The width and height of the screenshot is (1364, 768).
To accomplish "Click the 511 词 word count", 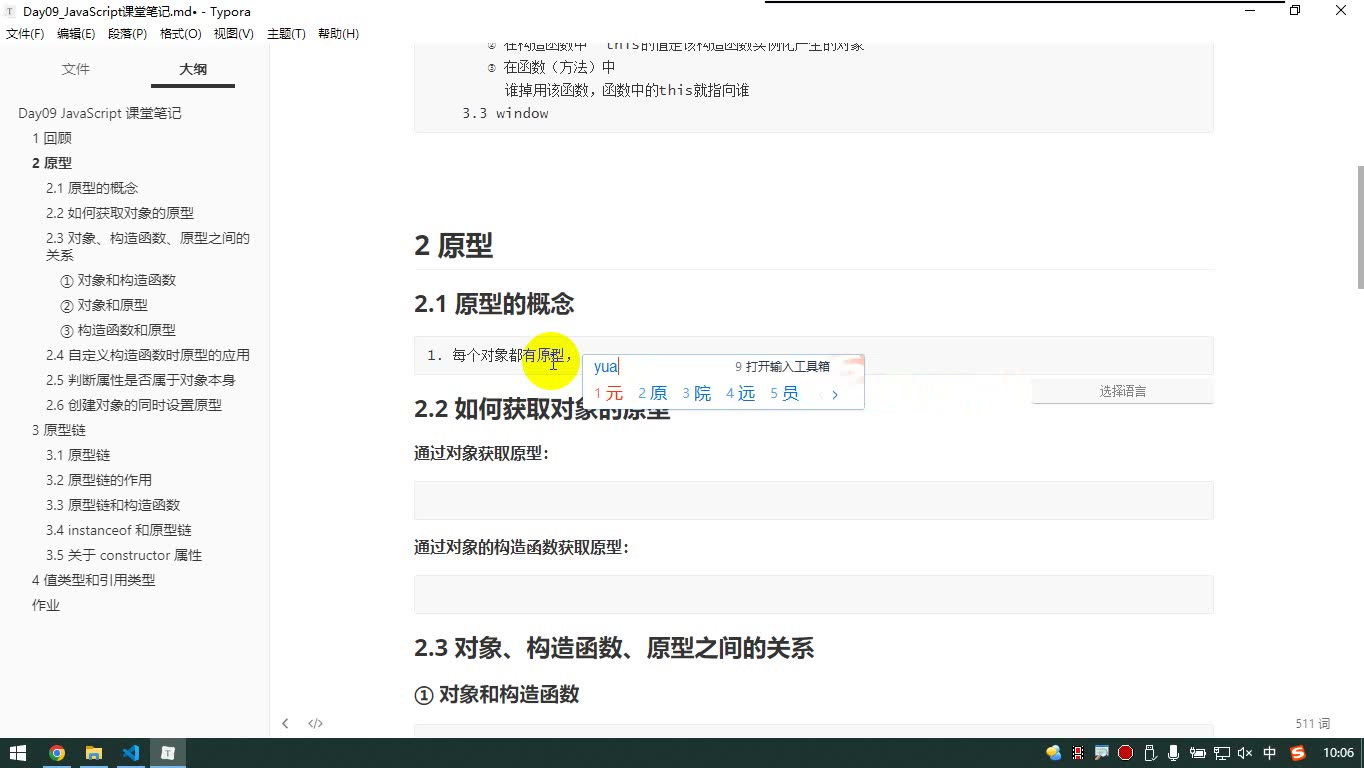I will pyautogui.click(x=1313, y=723).
